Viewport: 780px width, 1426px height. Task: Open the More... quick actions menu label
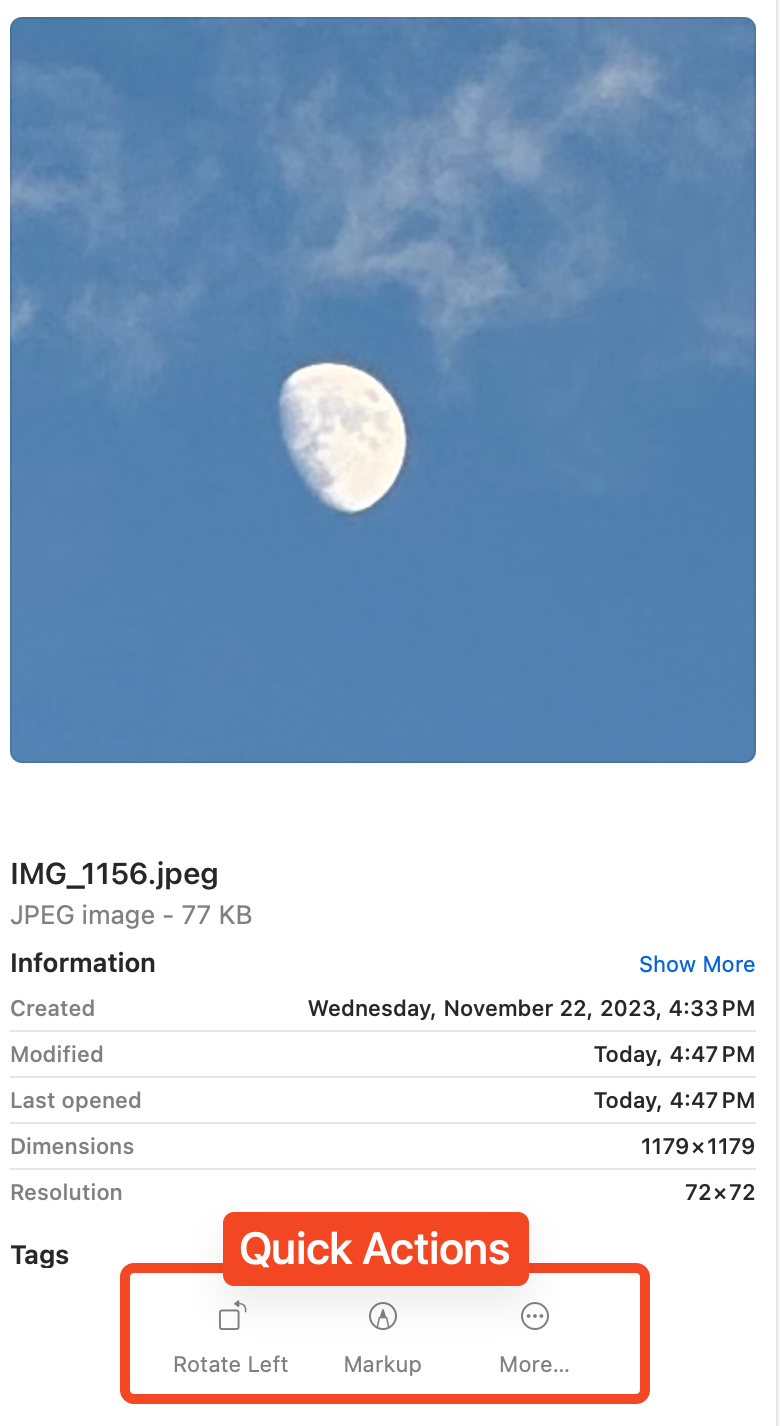[535, 1364]
